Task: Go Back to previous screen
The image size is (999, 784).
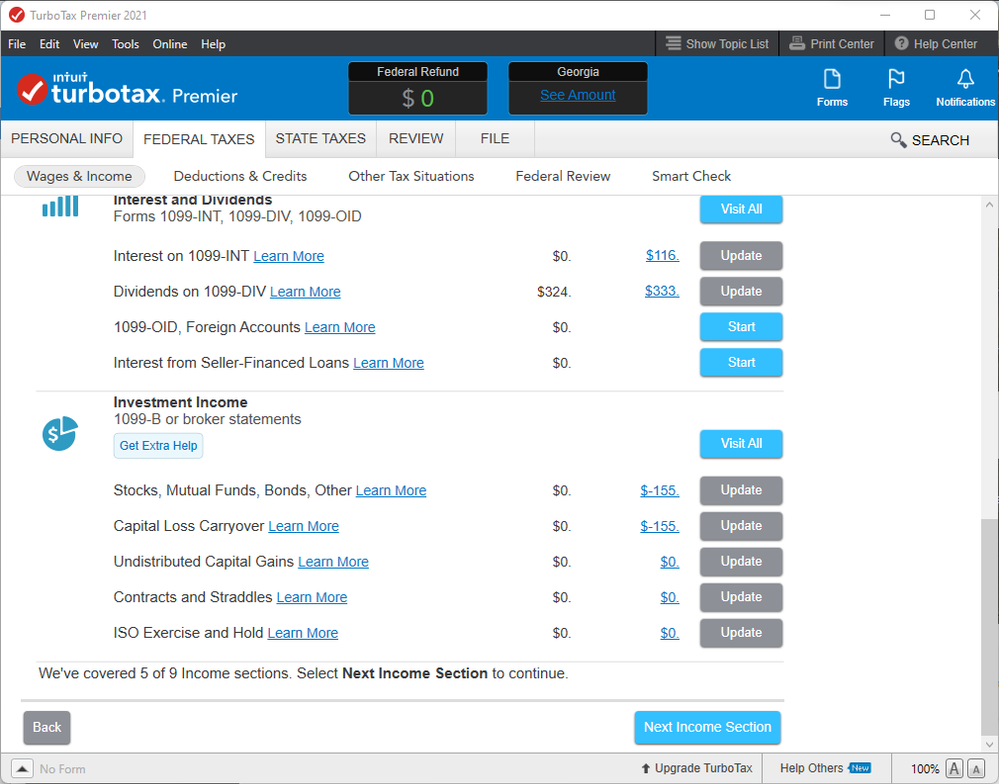Action: pos(47,727)
